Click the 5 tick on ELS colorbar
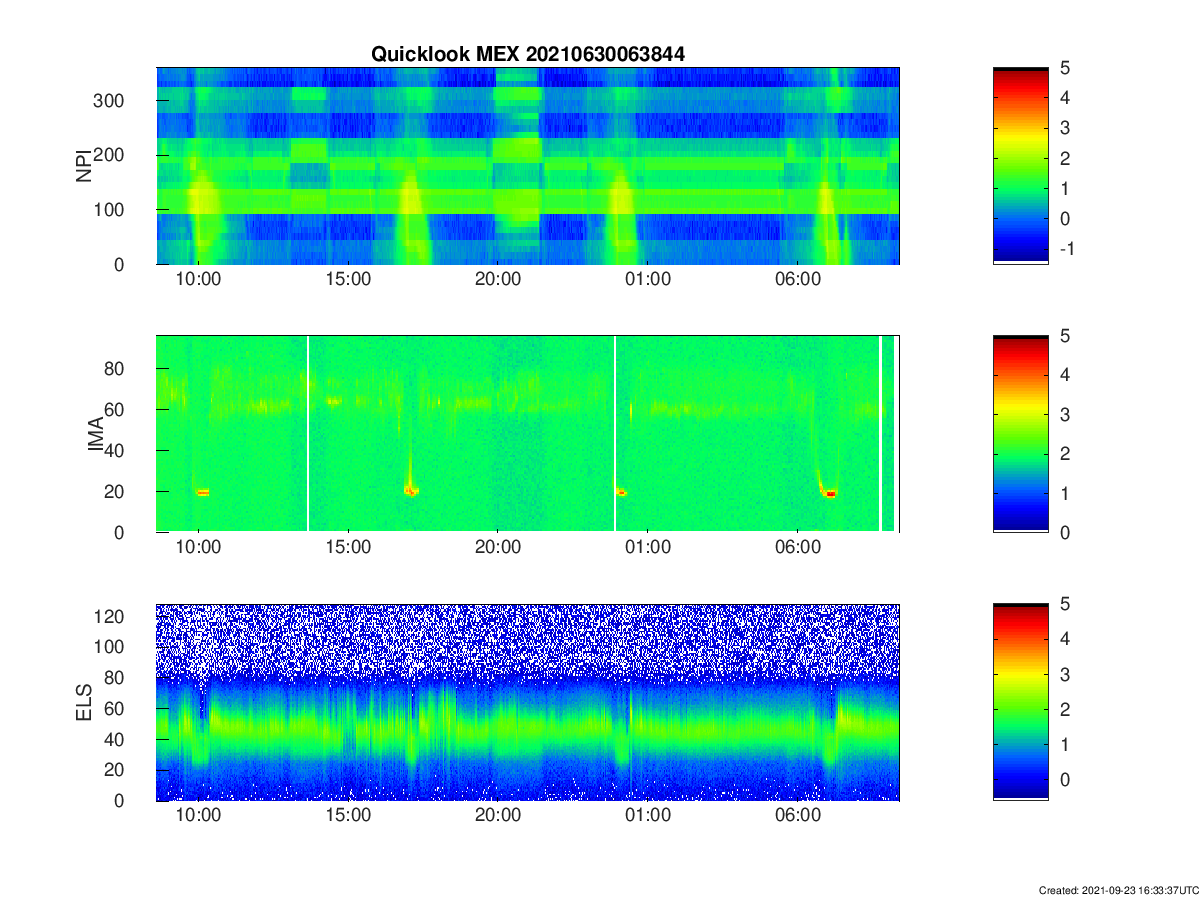Viewport: 1200px width, 900px height. point(1066,604)
